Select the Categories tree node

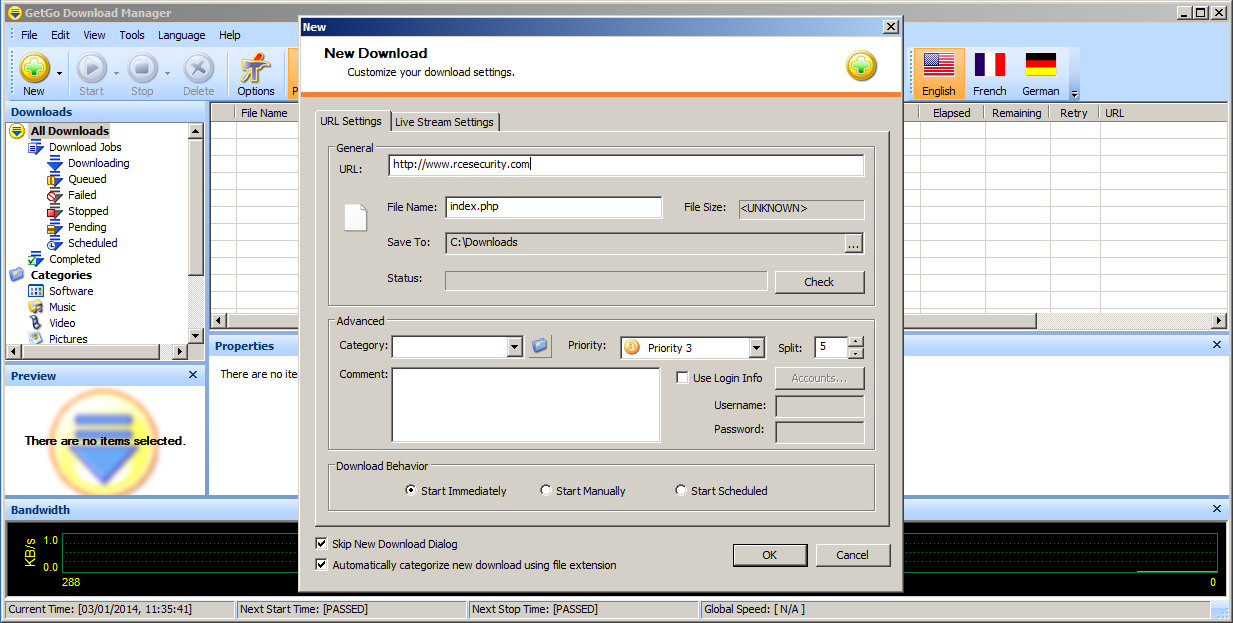[61, 275]
